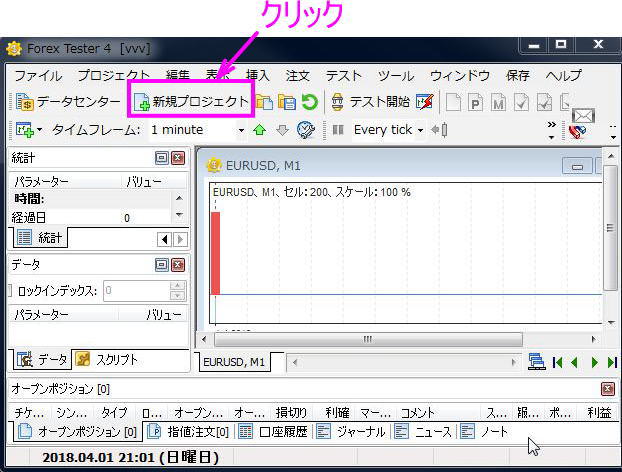Click the blank new order page icon
The width and height of the screenshot is (622, 472).
pyautogui.click(x=453, y=102)
